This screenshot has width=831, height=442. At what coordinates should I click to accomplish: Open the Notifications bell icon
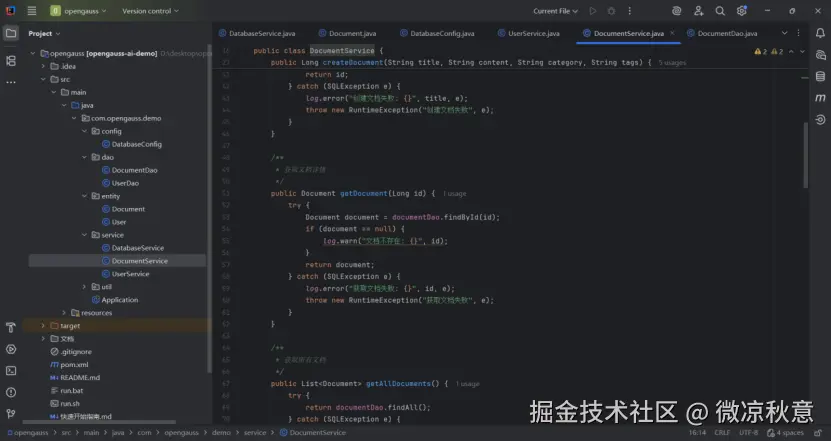pos(820,33)
